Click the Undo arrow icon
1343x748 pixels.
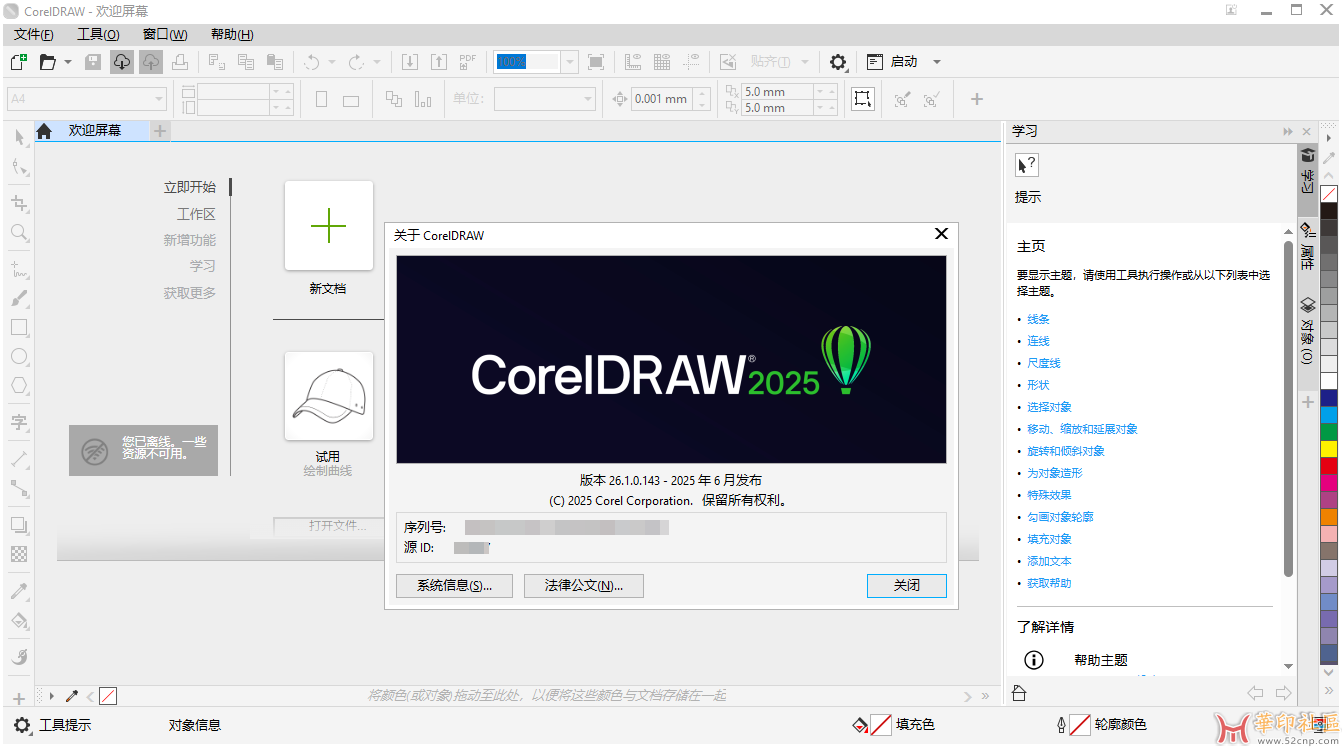(x=311, y=62)
